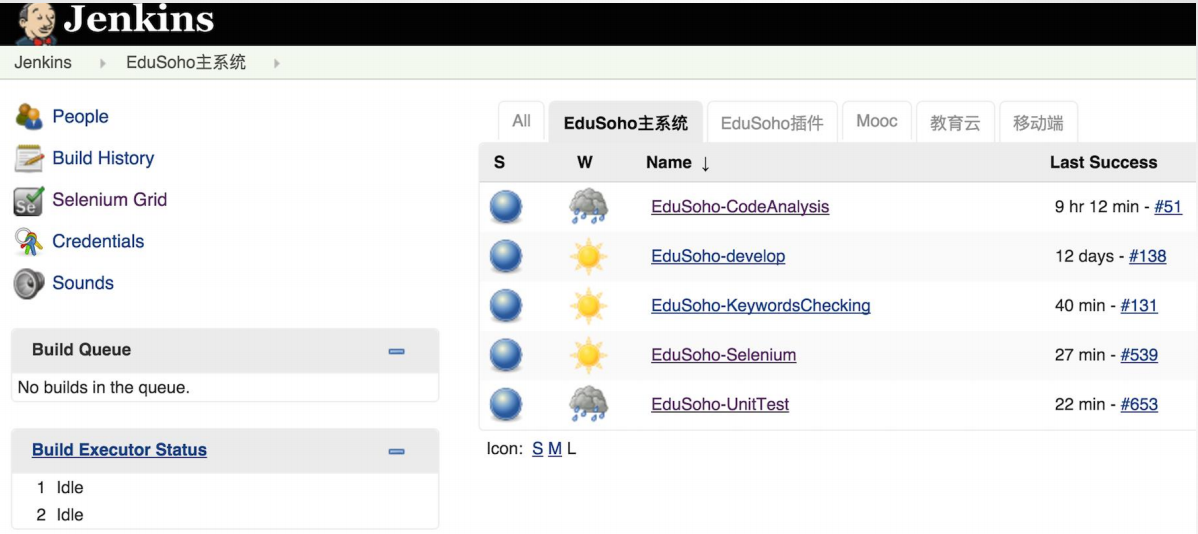Click blue status ball for EduSoho-KeywordsChecking
Image resolution: width=1198 pixels, height=534 pixels.
(506, 306)
